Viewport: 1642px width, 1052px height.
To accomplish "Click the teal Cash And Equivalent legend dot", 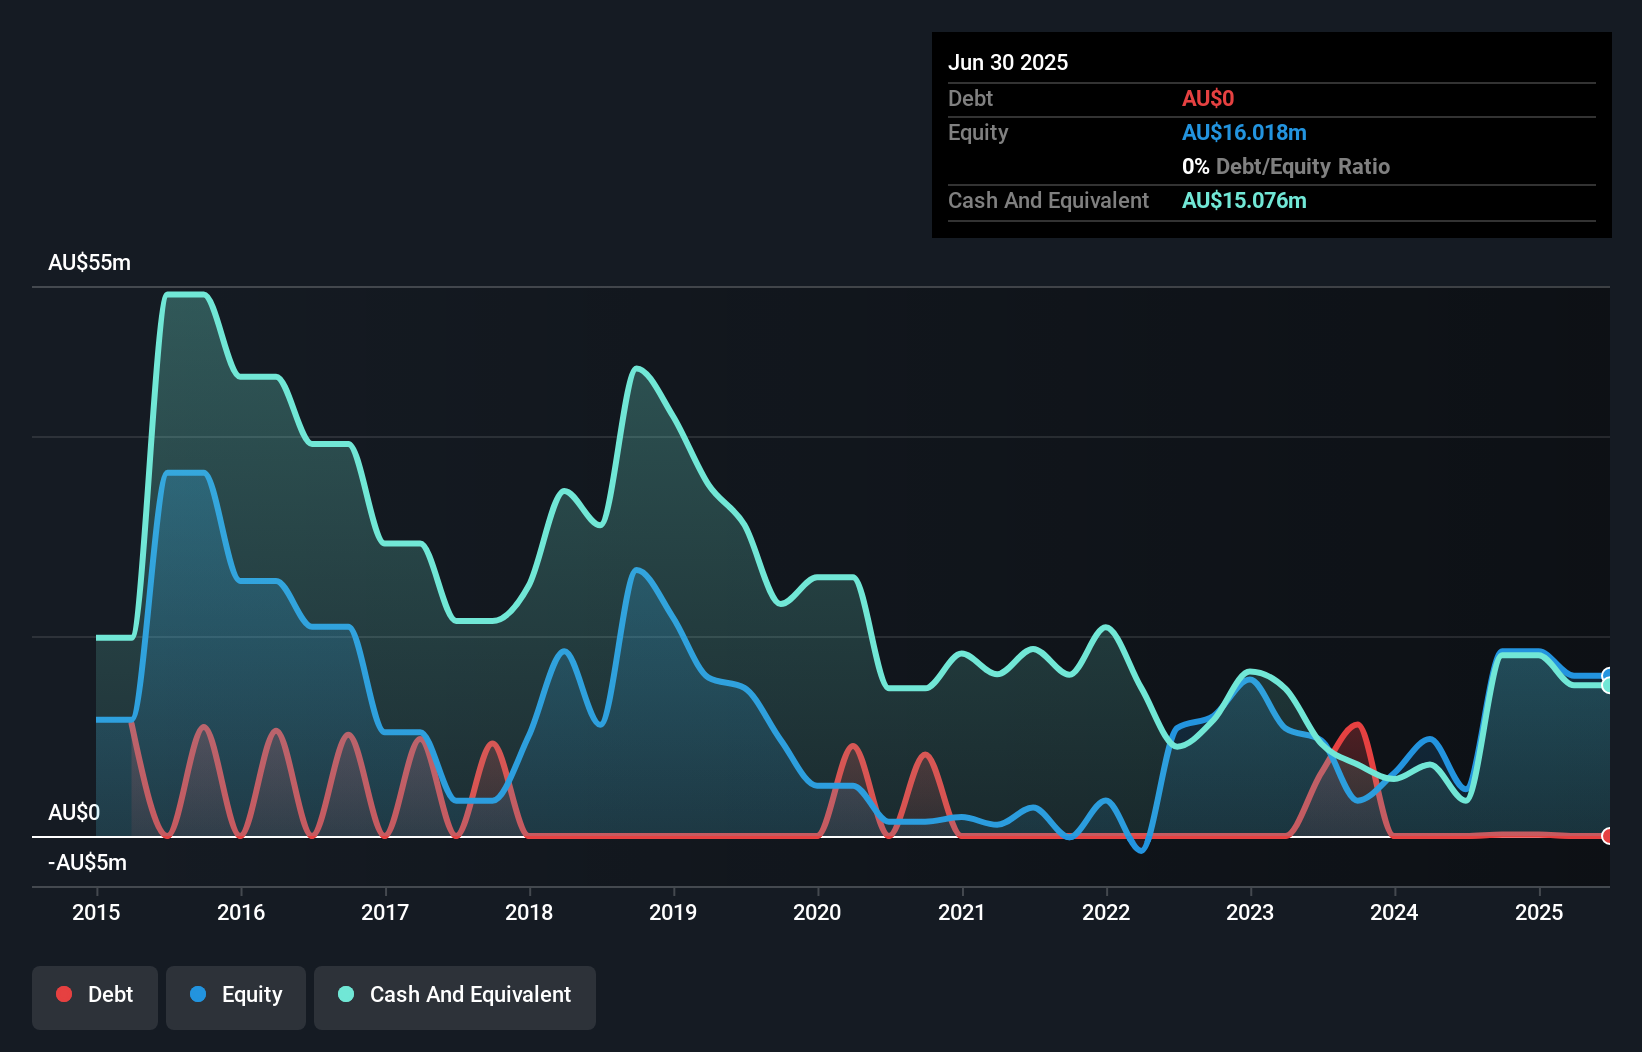I will [345, 994].
